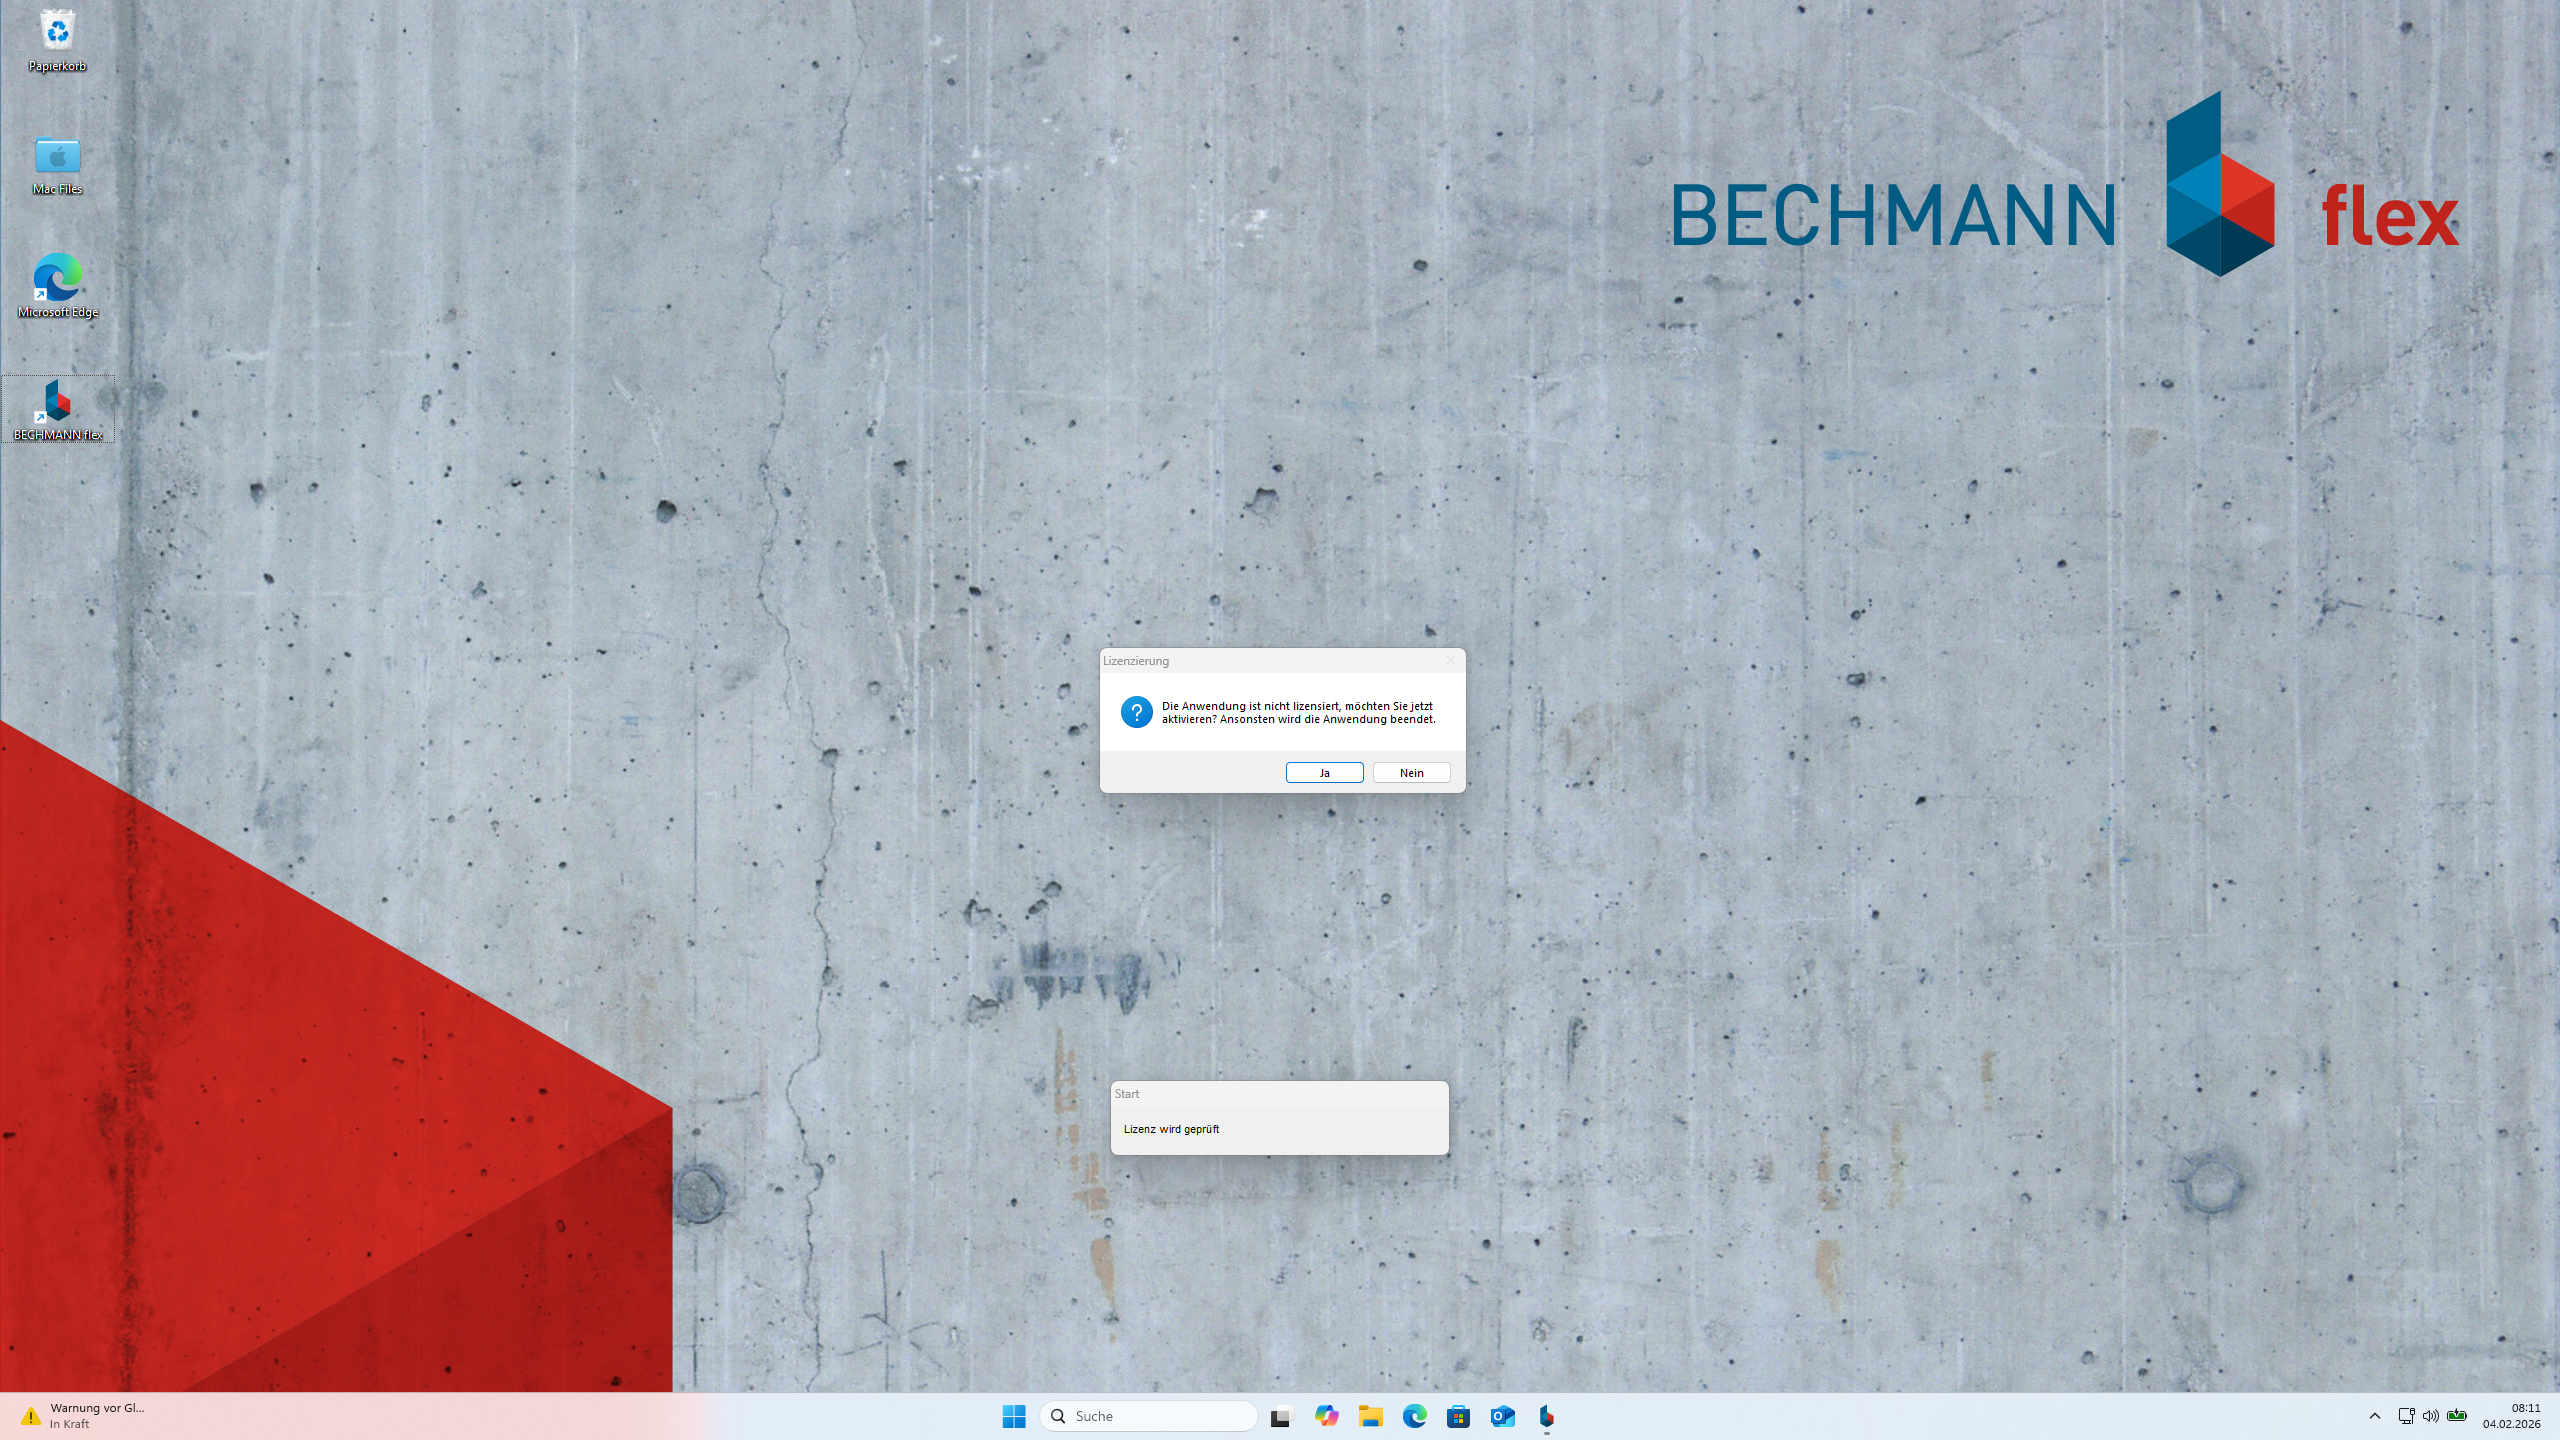This screenshot has height=1440, width=2560.
Task: Click the BECHMANN flex taskbar icon
Action: [x=1546, y=1416]
